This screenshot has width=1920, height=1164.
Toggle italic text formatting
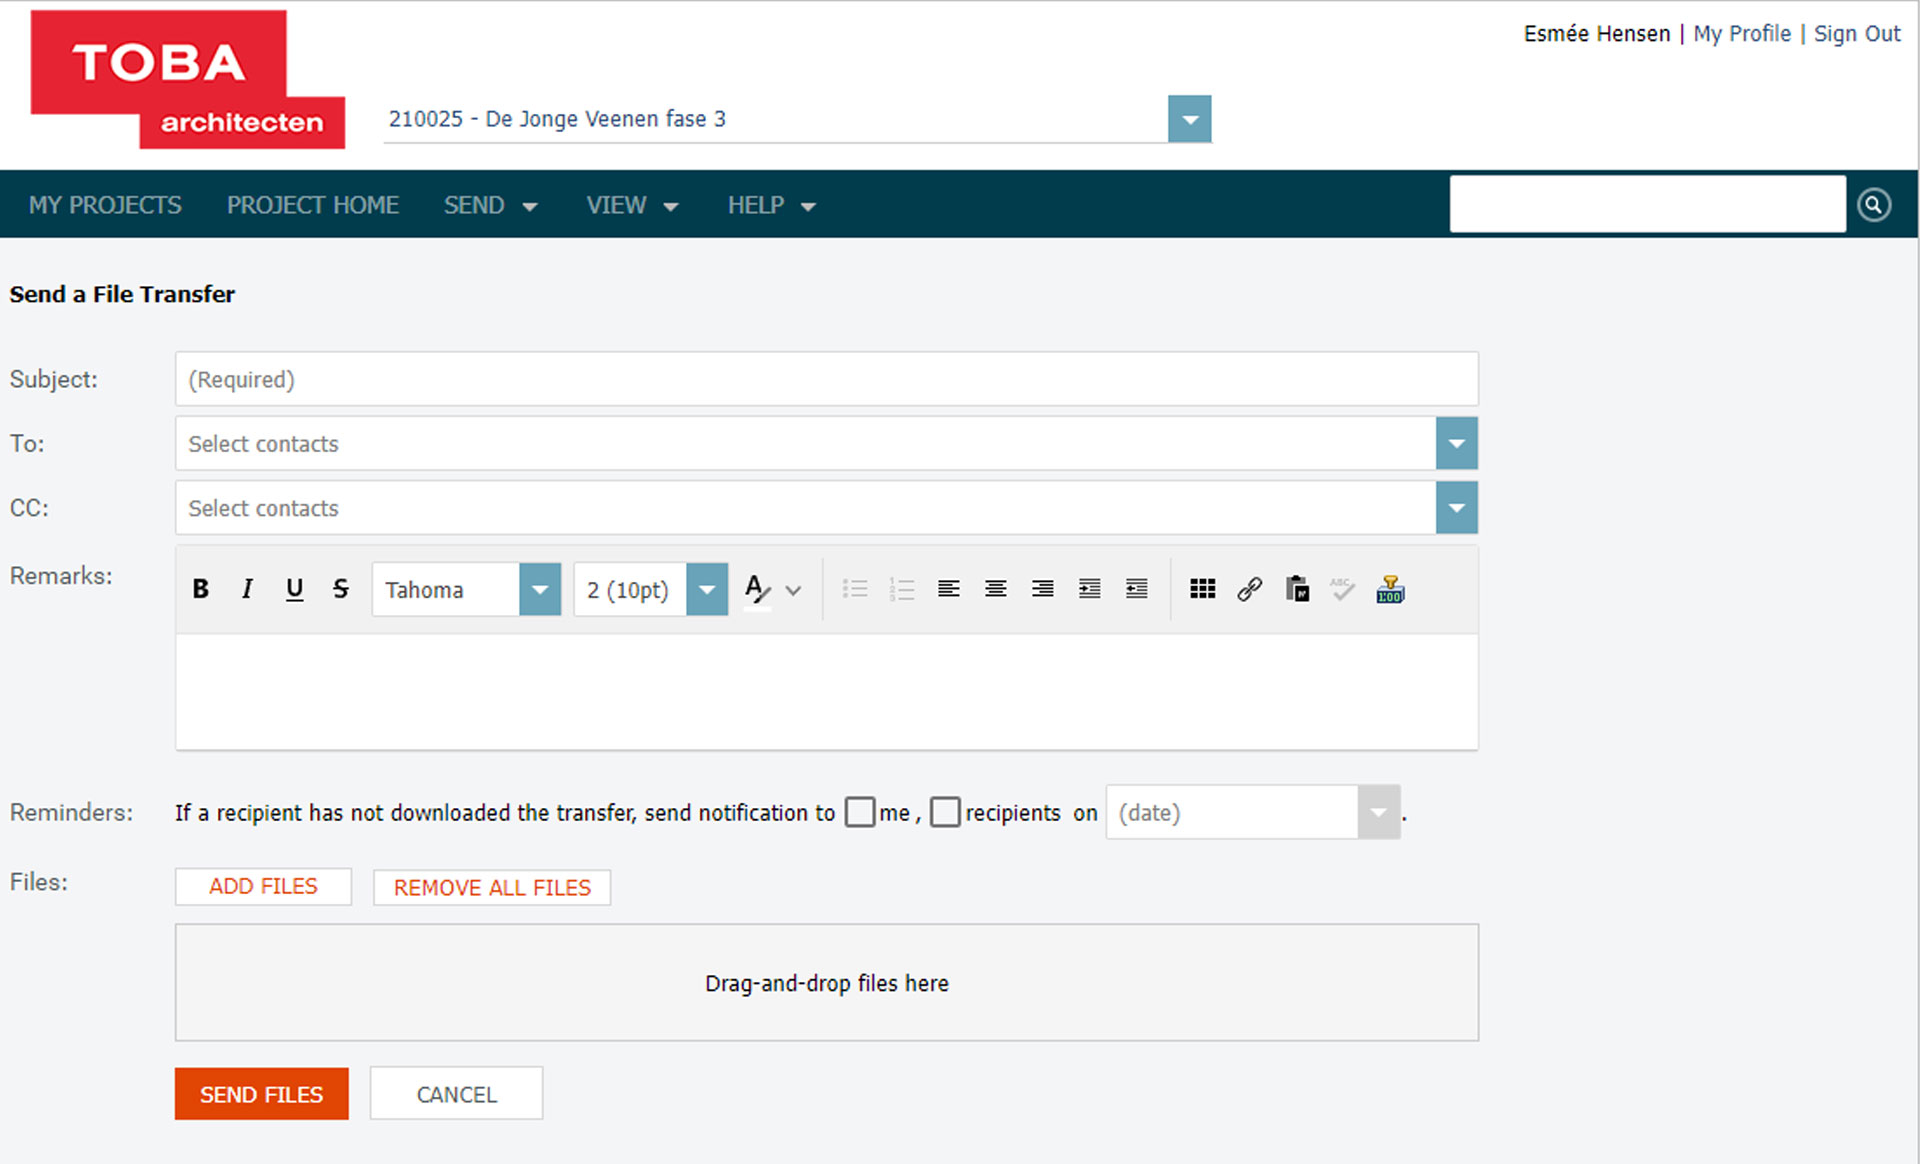pyautogui.click(x=247, y=589)
